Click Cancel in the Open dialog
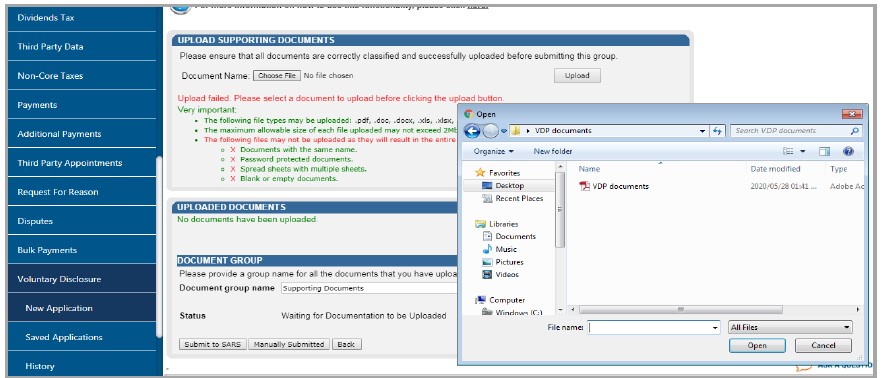Viewport: 885px width, 378px height. pos(823,346)
